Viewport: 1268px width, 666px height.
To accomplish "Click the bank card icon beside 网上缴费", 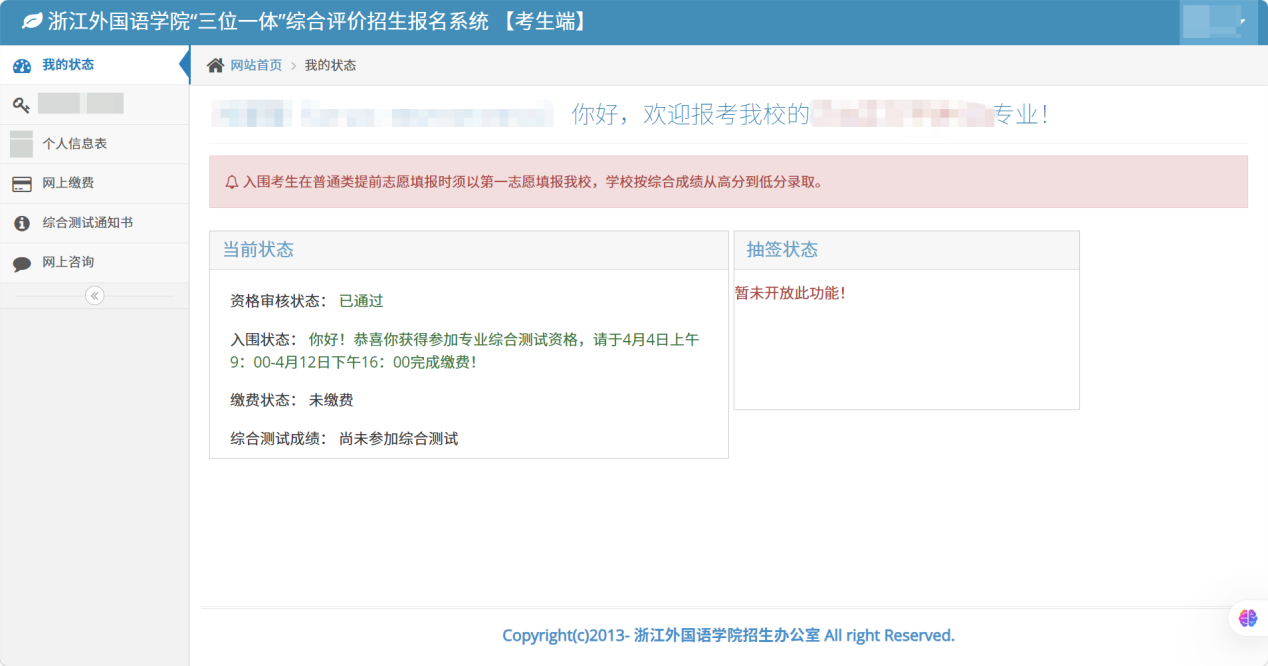I will click(x=22, y=183).
